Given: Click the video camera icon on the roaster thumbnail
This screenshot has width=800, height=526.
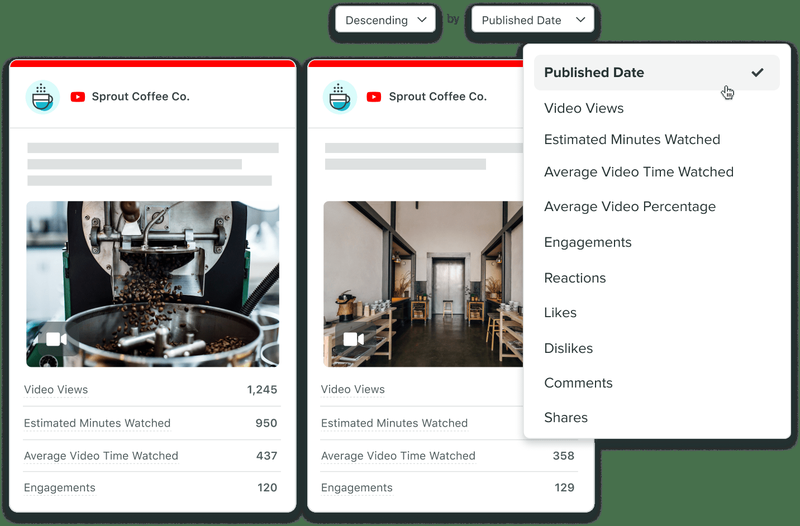Looking at the screenshot, I should [x=56, y=339].
